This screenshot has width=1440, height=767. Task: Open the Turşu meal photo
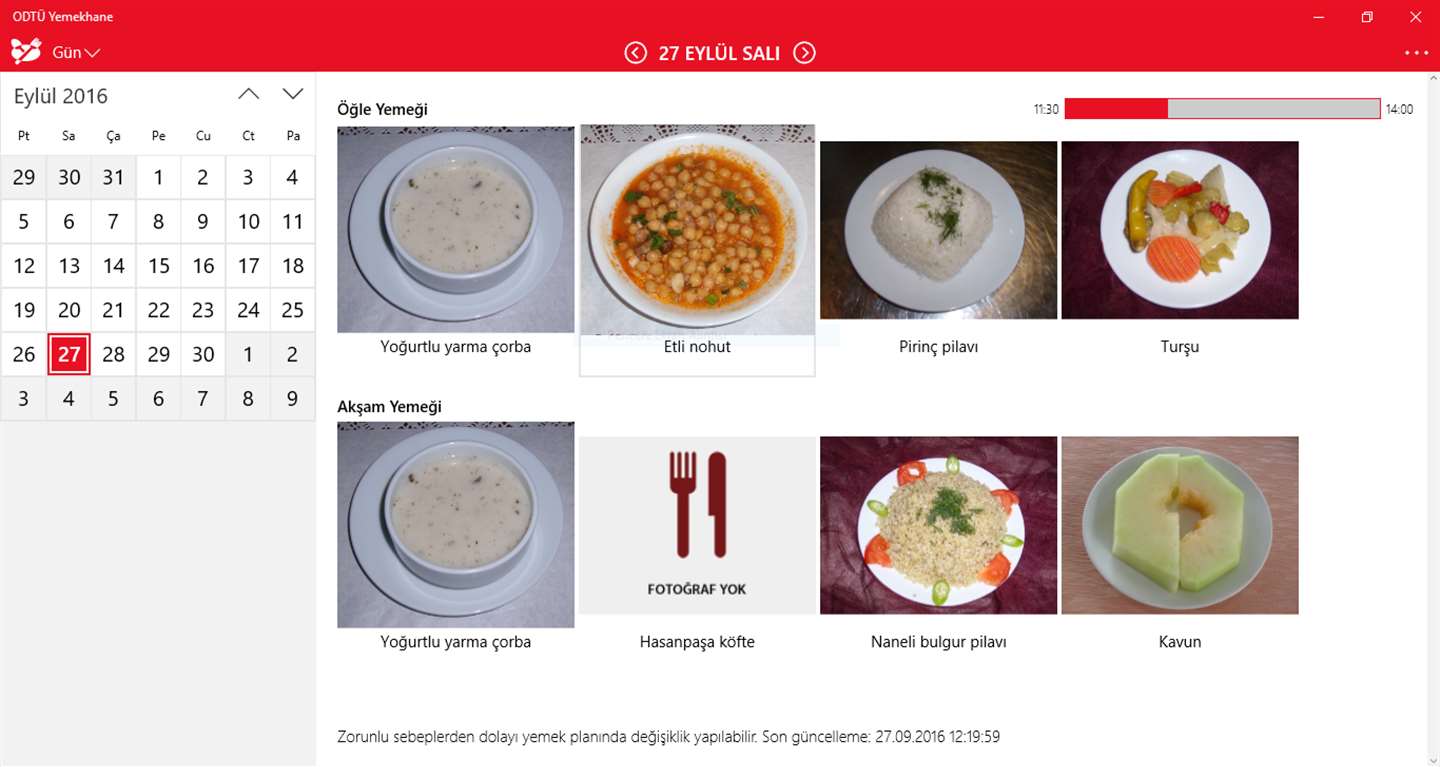coord(1180,230)
